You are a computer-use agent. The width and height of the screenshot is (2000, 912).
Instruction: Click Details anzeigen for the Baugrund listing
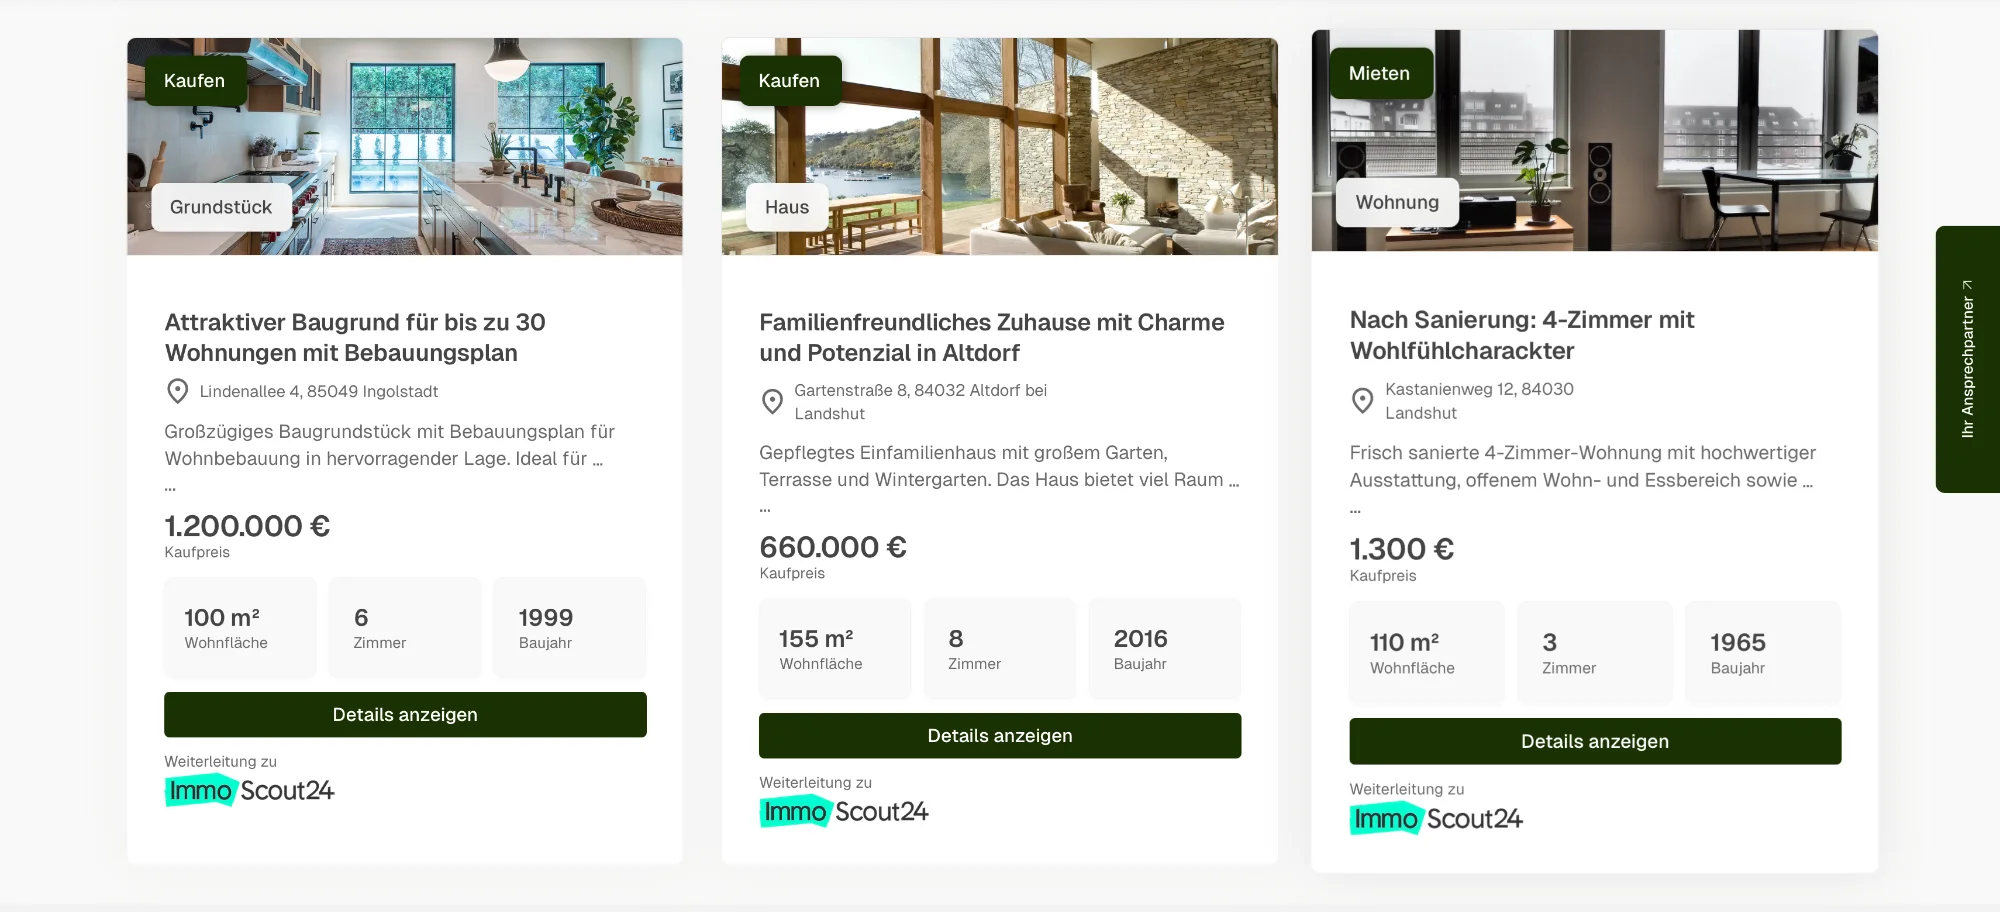(405, 714)
